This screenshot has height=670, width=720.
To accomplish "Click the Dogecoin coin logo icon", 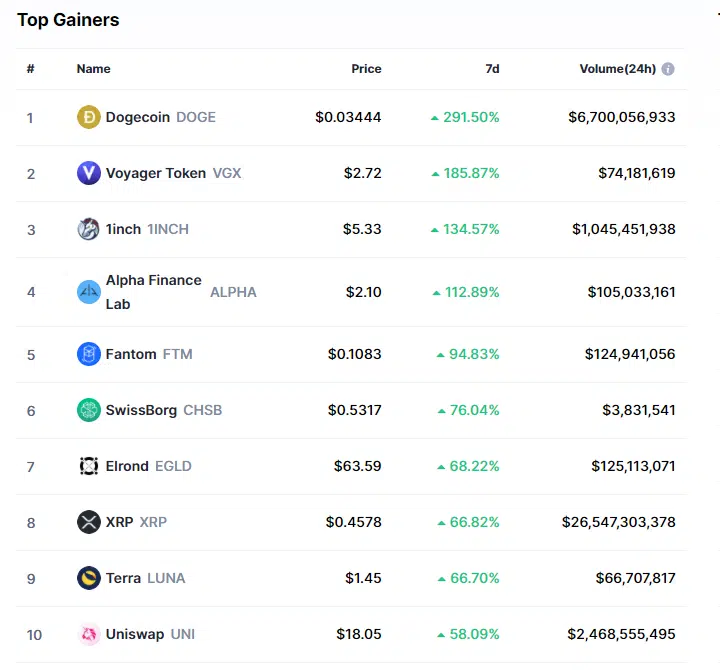I will 89,117.
